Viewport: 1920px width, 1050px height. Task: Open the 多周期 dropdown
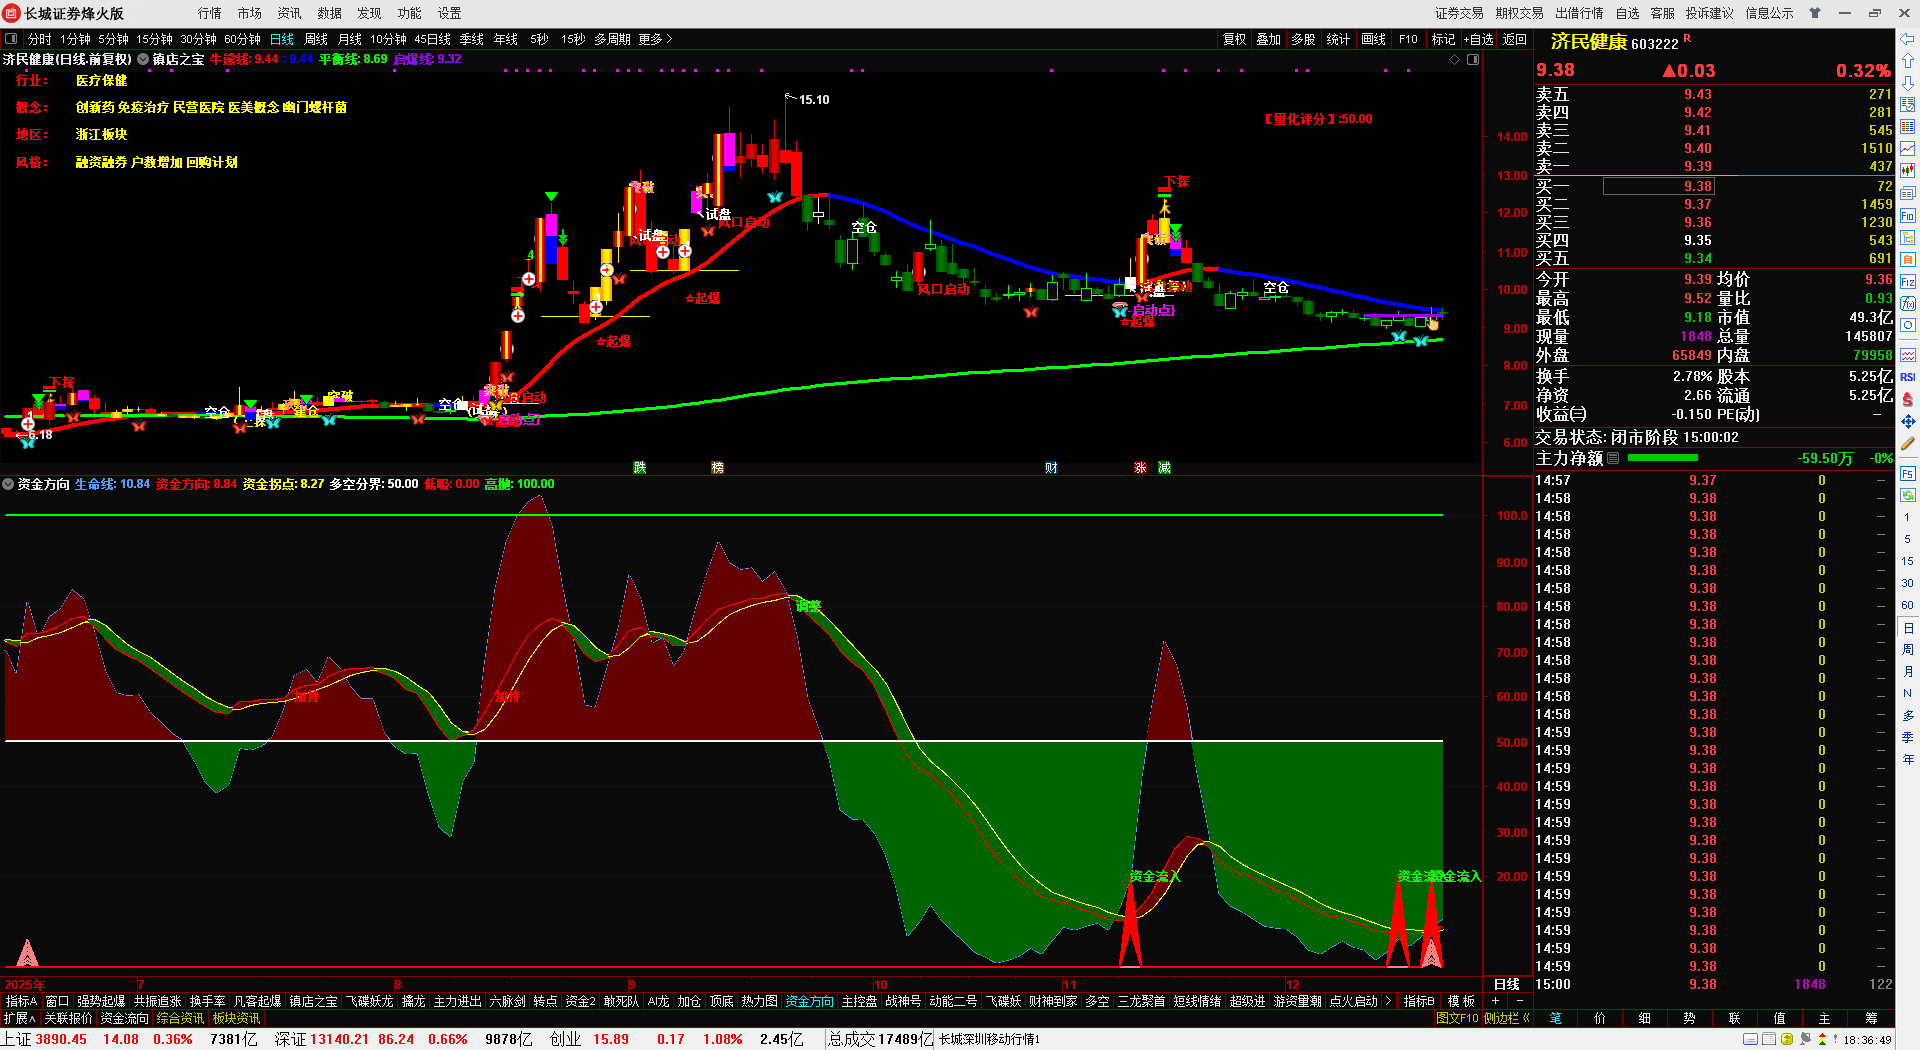(x=612, y=39)
